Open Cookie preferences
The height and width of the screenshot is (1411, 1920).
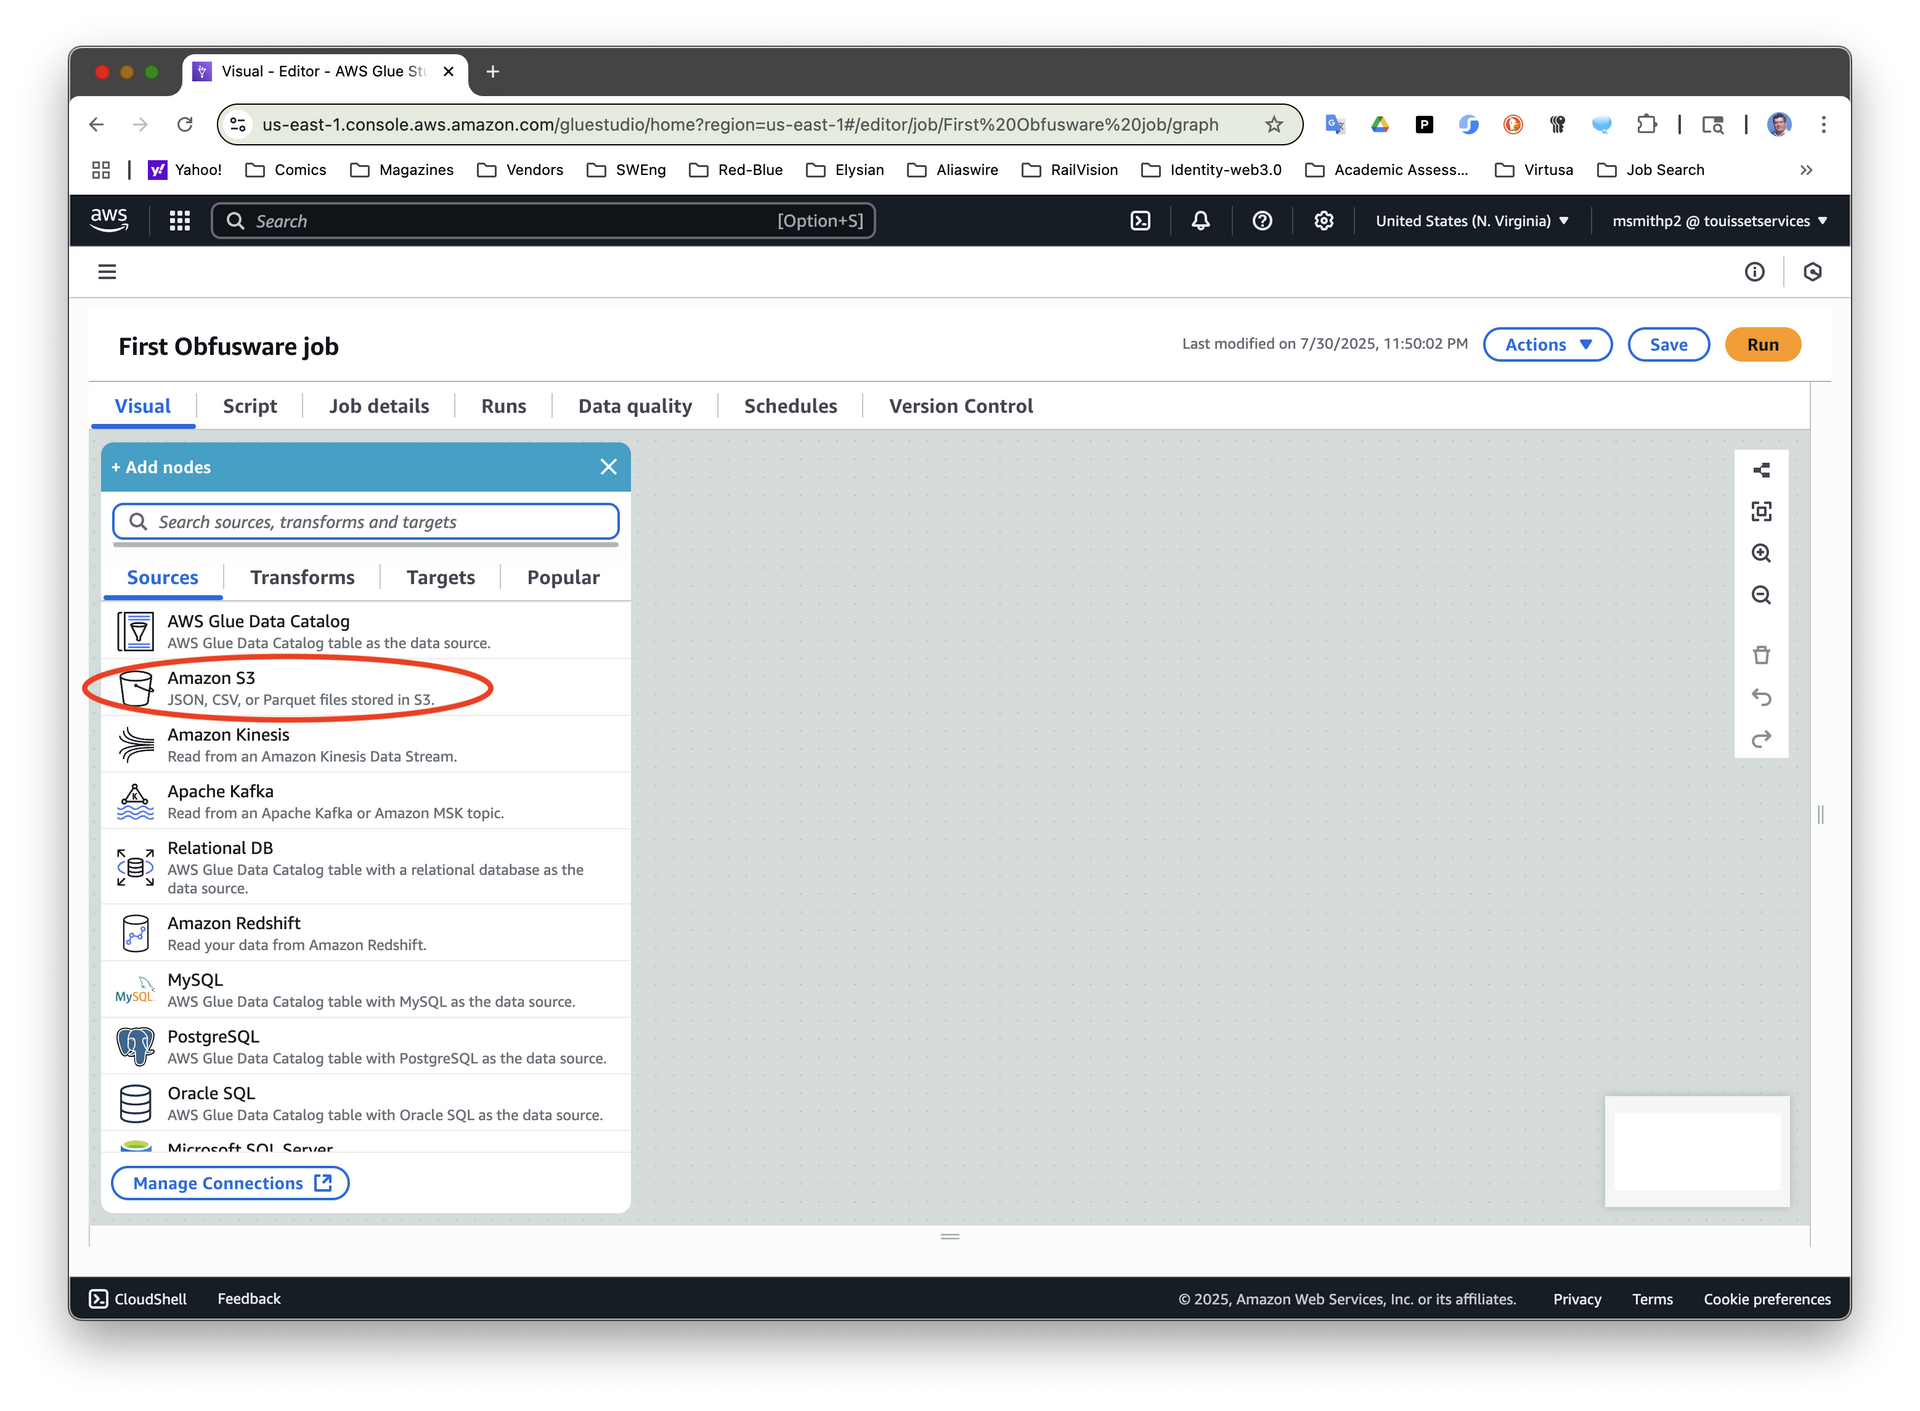pyautogui.click(x=1767, y=1299)
